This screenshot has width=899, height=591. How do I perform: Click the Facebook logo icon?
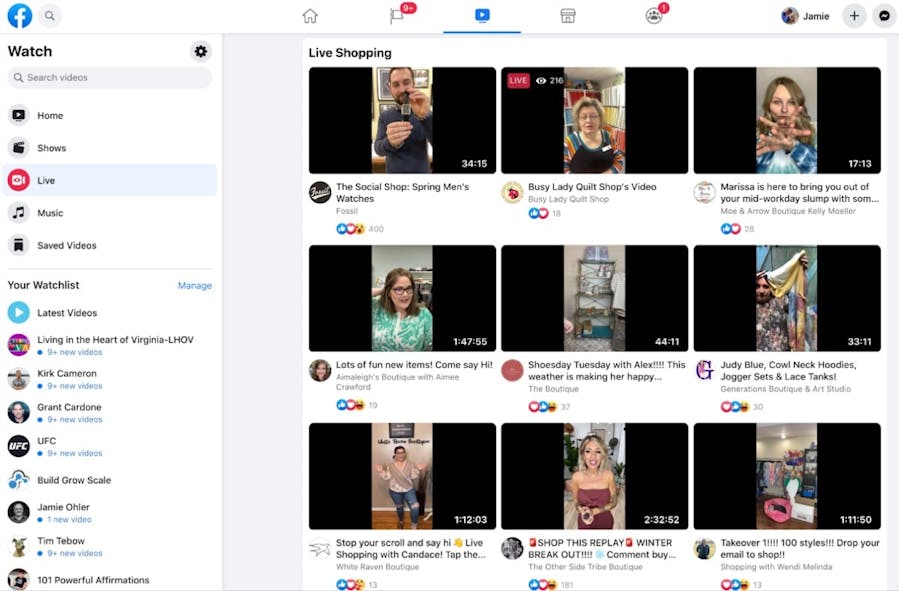coord(20,16)
